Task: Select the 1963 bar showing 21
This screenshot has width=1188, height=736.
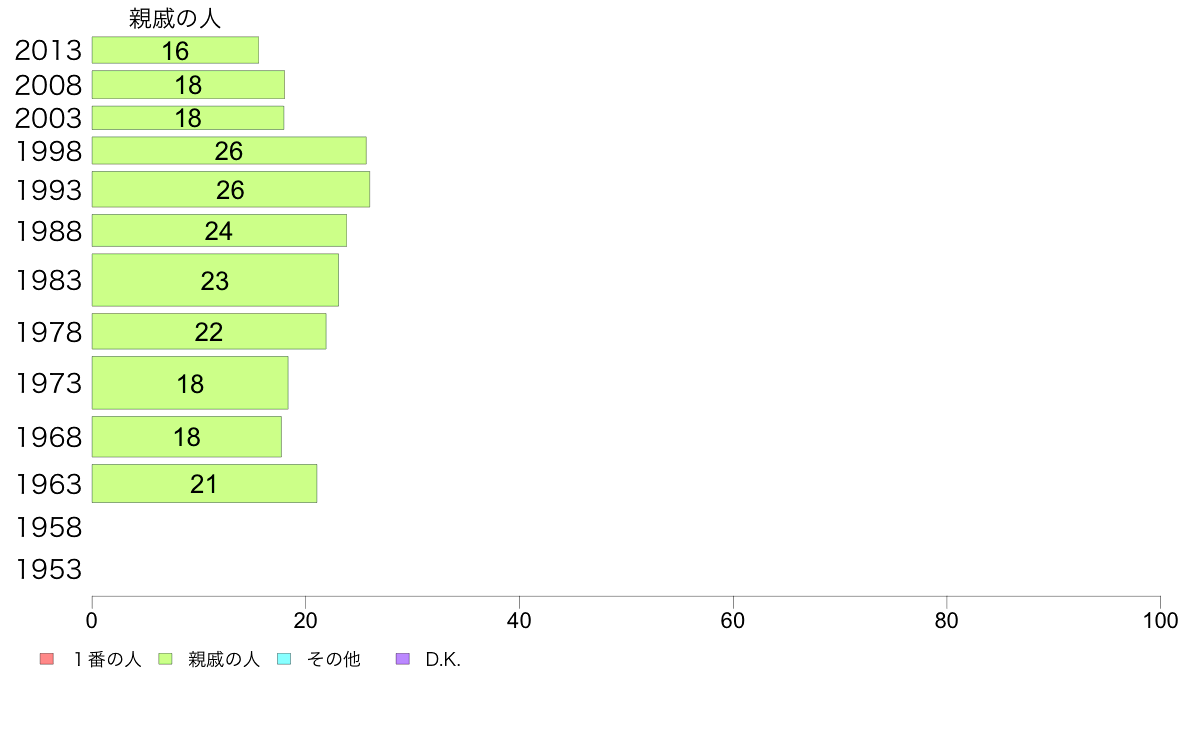Action: tap(204, 484)
